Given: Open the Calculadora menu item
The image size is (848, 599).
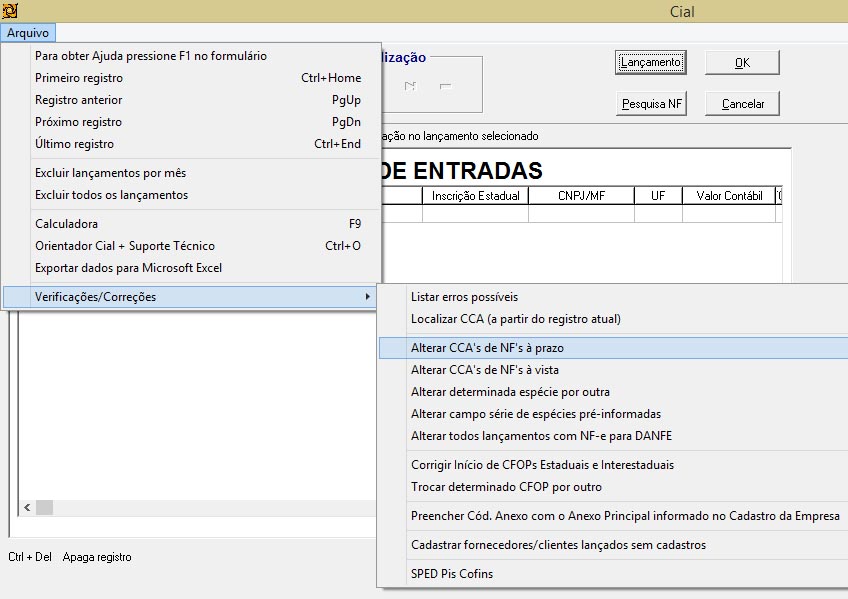Looking at the screenshot, I should [66, 224].
